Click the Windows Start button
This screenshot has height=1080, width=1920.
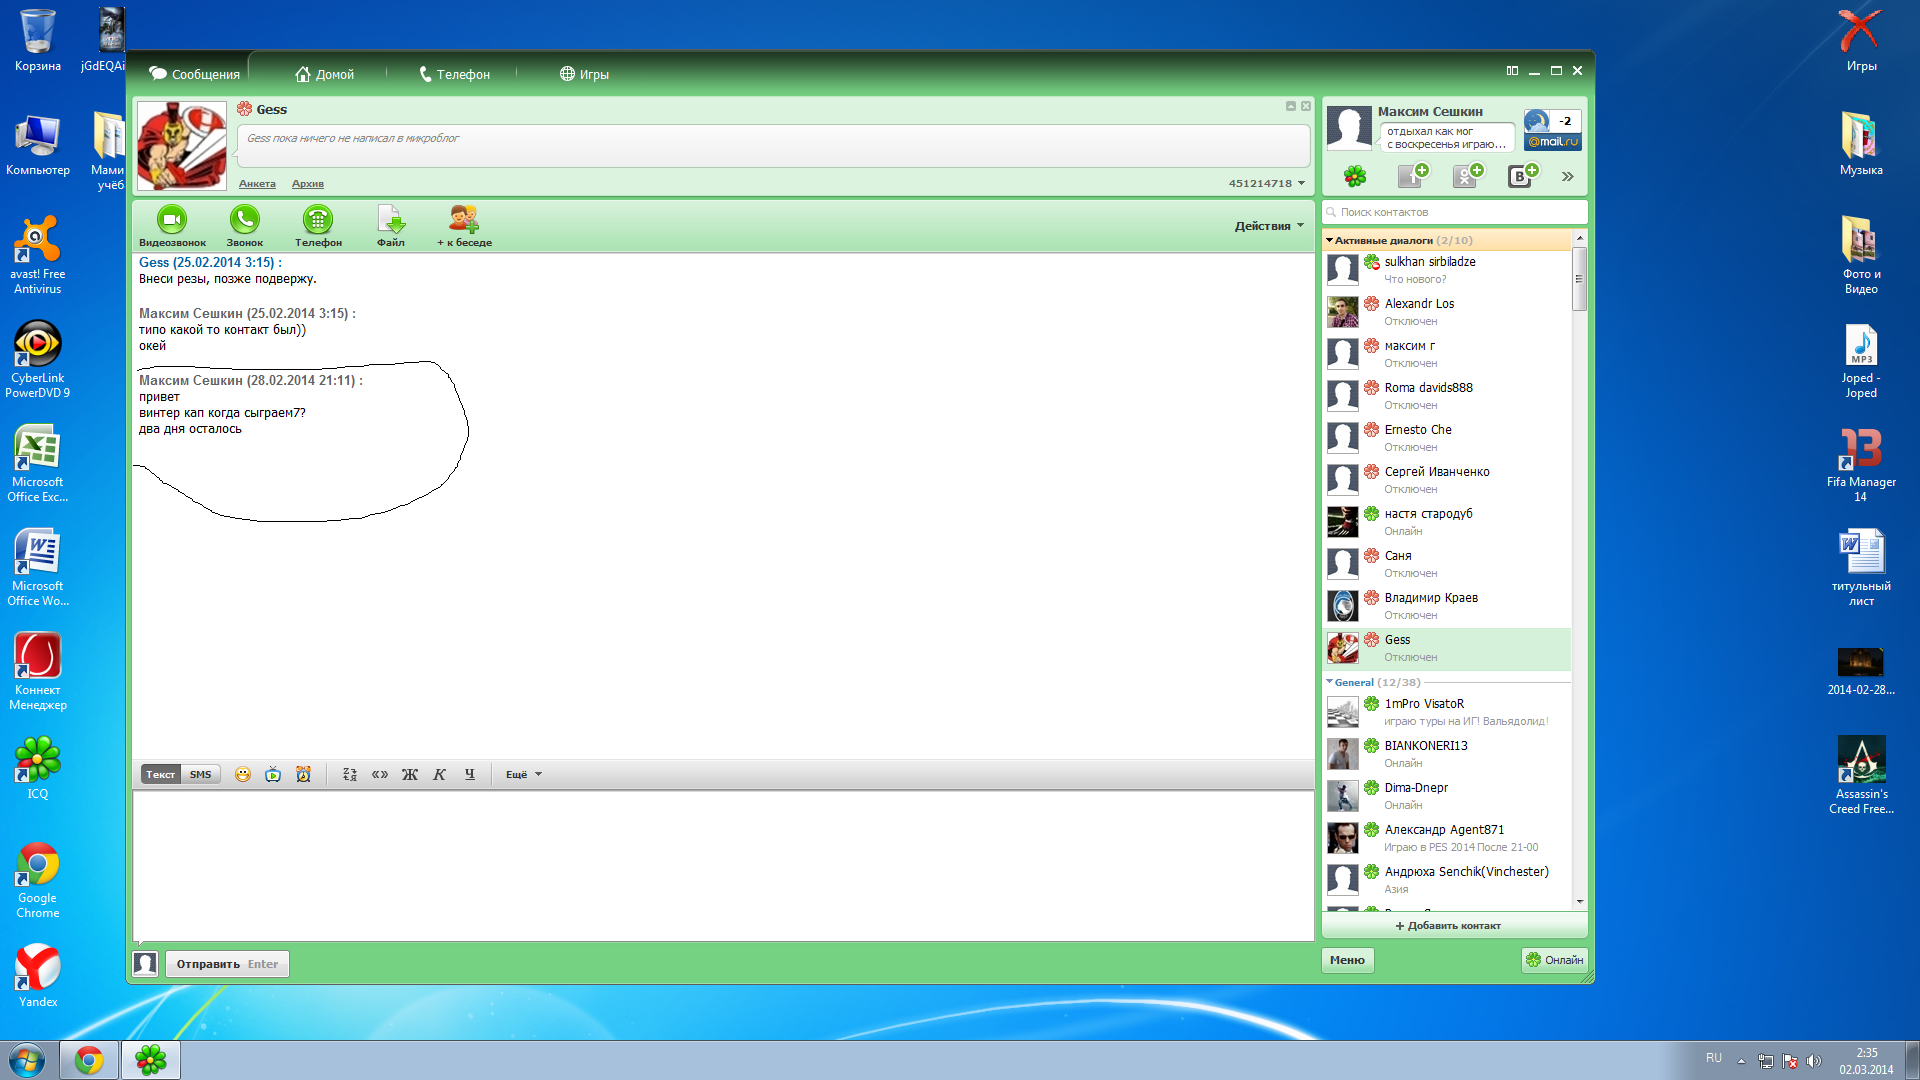(x=27, y=1060)
